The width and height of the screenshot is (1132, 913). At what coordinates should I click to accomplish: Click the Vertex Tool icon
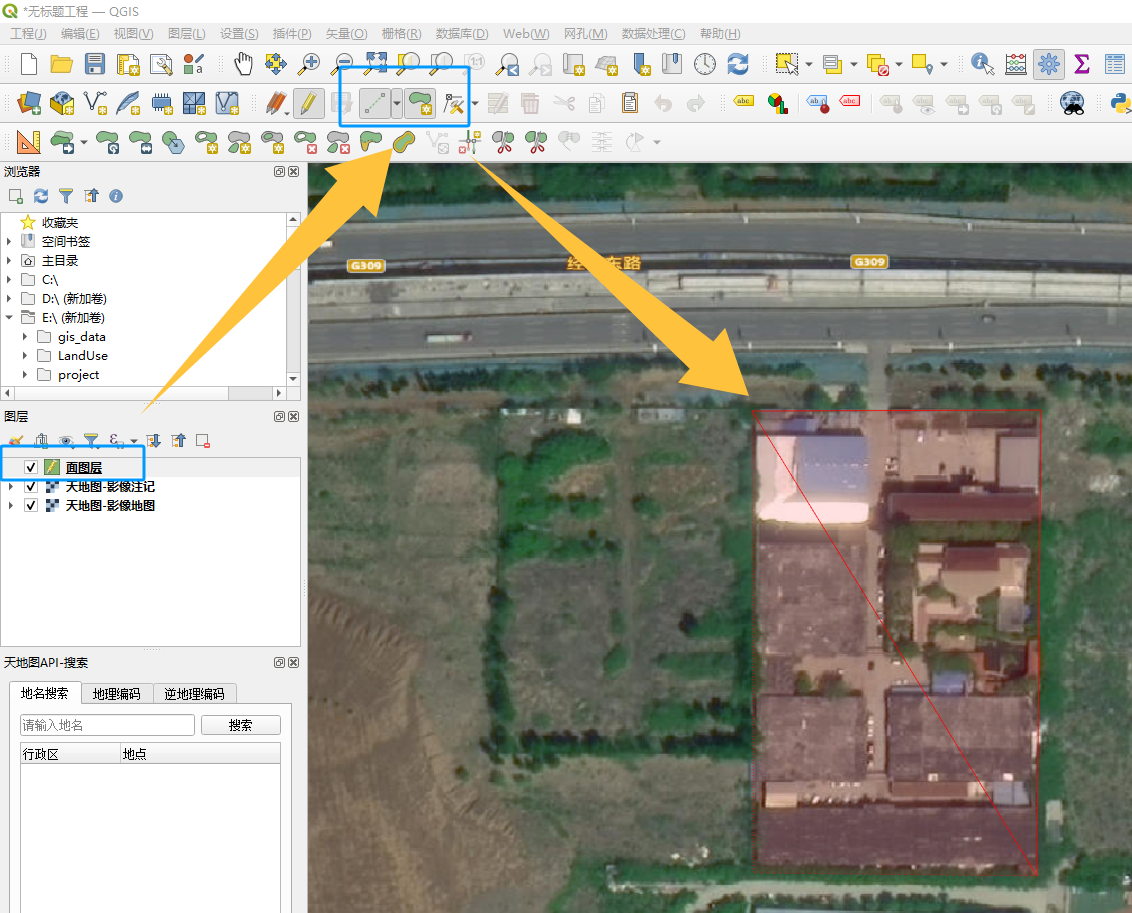tap(453, 103)
